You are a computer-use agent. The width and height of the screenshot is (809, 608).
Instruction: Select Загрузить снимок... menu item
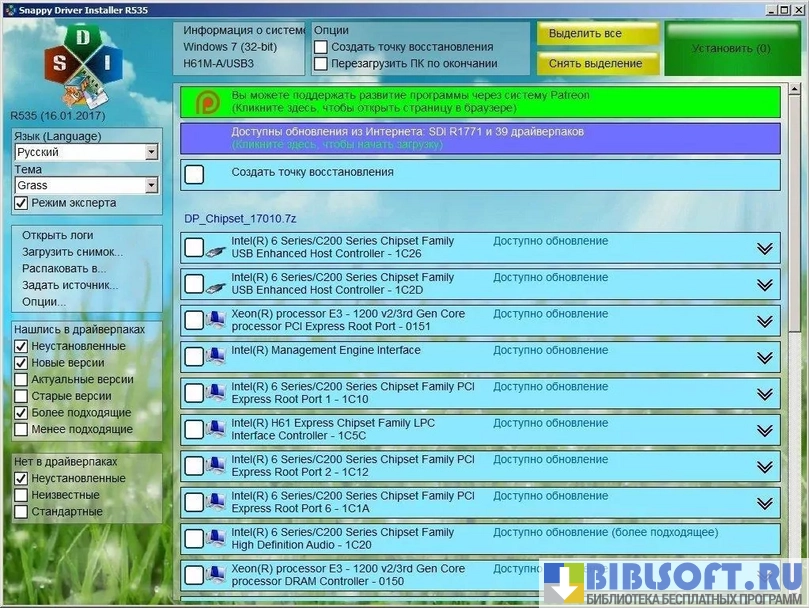(72, 252)
